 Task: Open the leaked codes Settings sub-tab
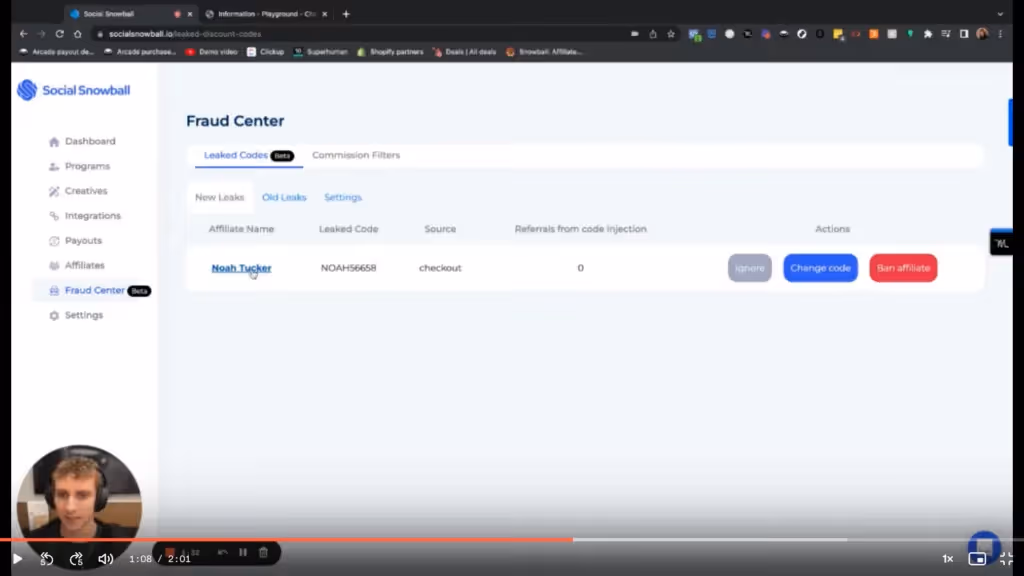click(x=343, y=197)
